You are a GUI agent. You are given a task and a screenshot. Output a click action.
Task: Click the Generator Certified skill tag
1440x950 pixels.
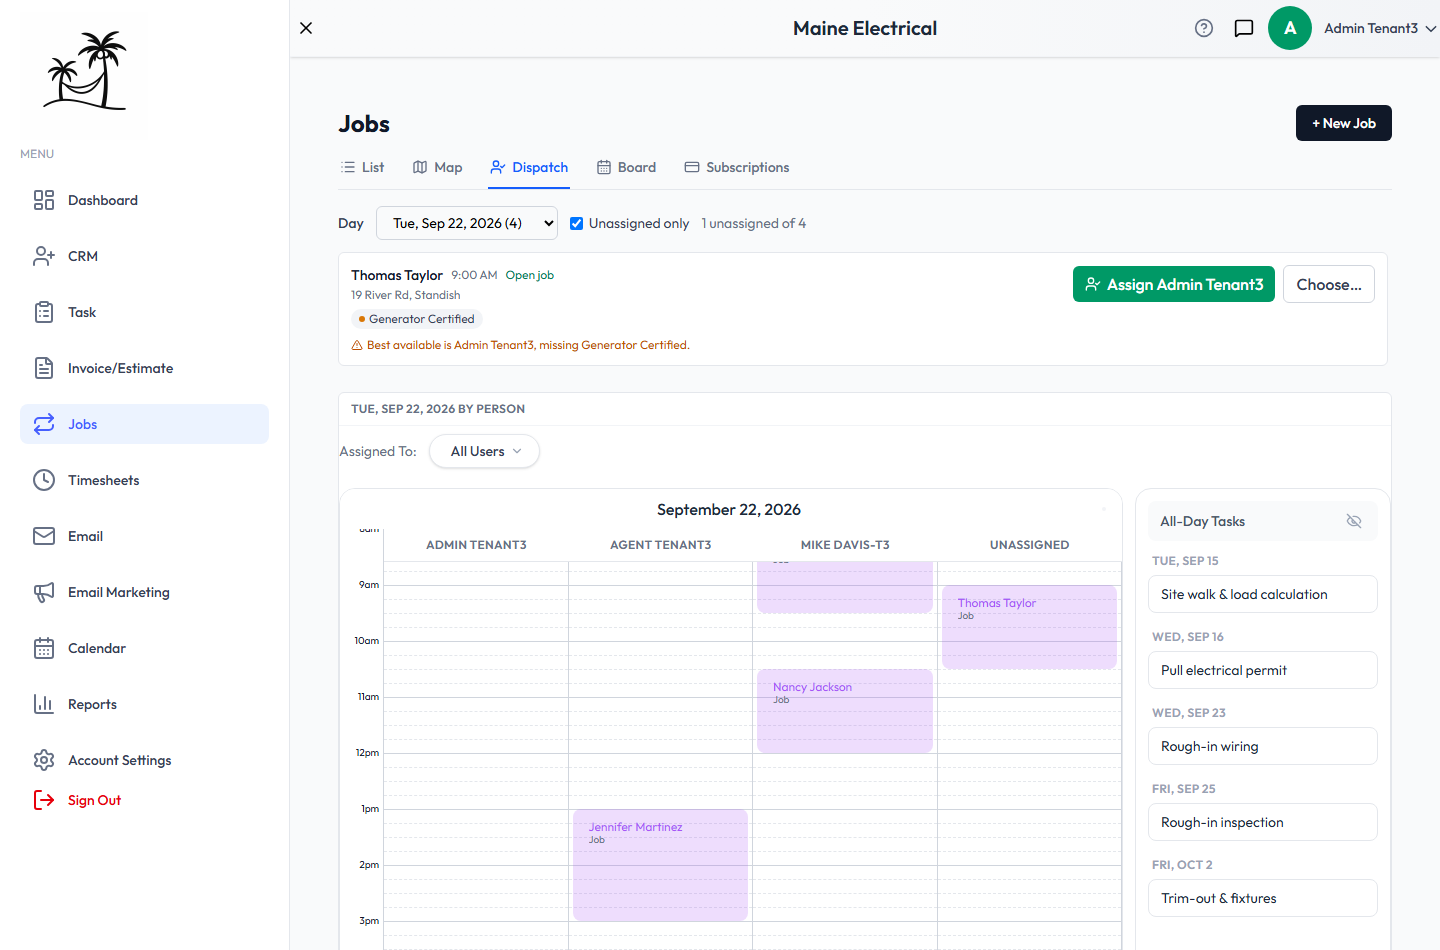417,319
